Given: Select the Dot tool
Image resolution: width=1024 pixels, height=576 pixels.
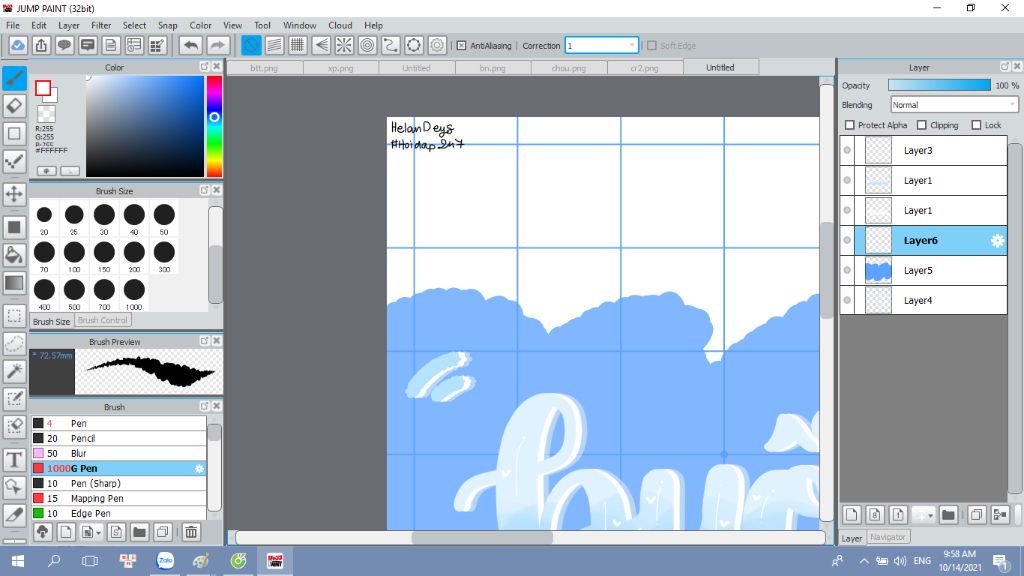Looking at the screenshot, I should pos(14,161).
